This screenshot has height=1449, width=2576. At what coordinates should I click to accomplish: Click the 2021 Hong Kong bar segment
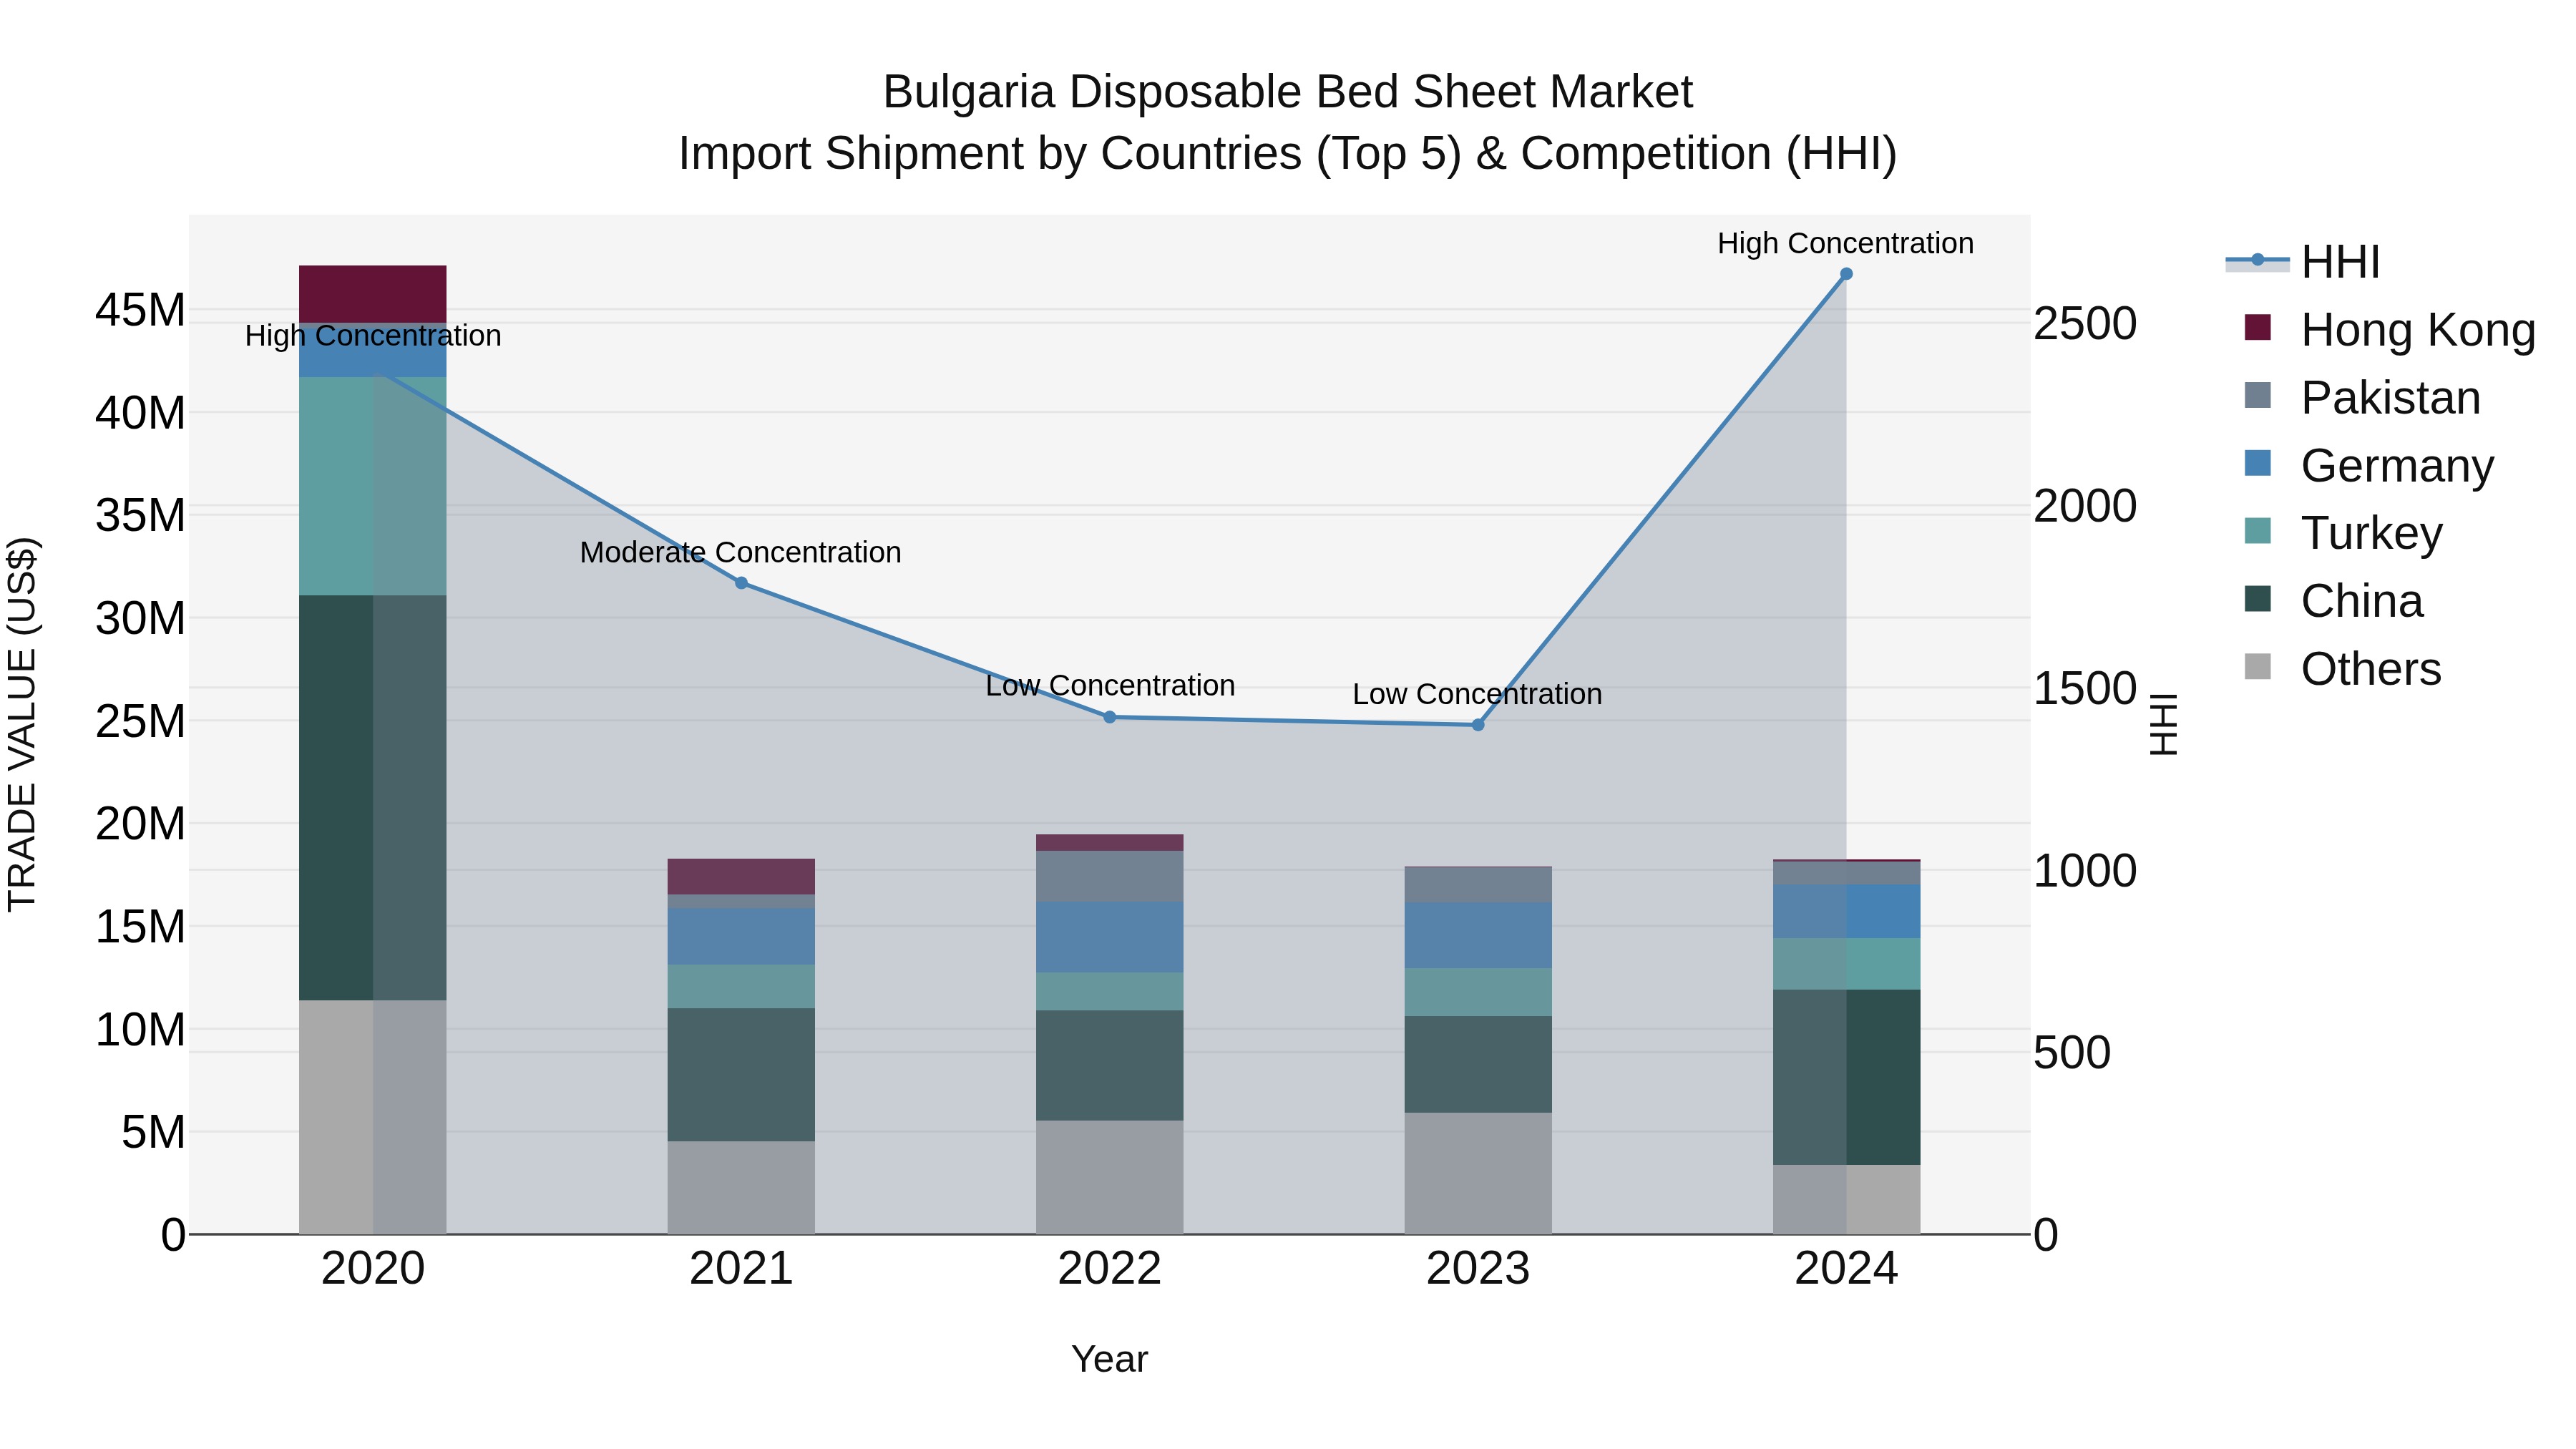(x=741, y=877)
